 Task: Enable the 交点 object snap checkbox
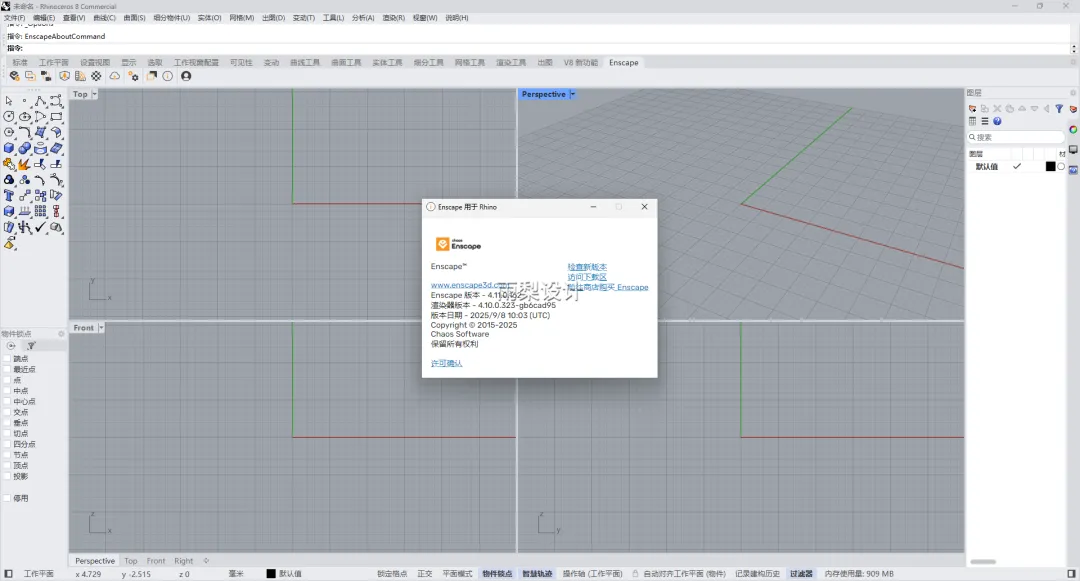point(8,412)
